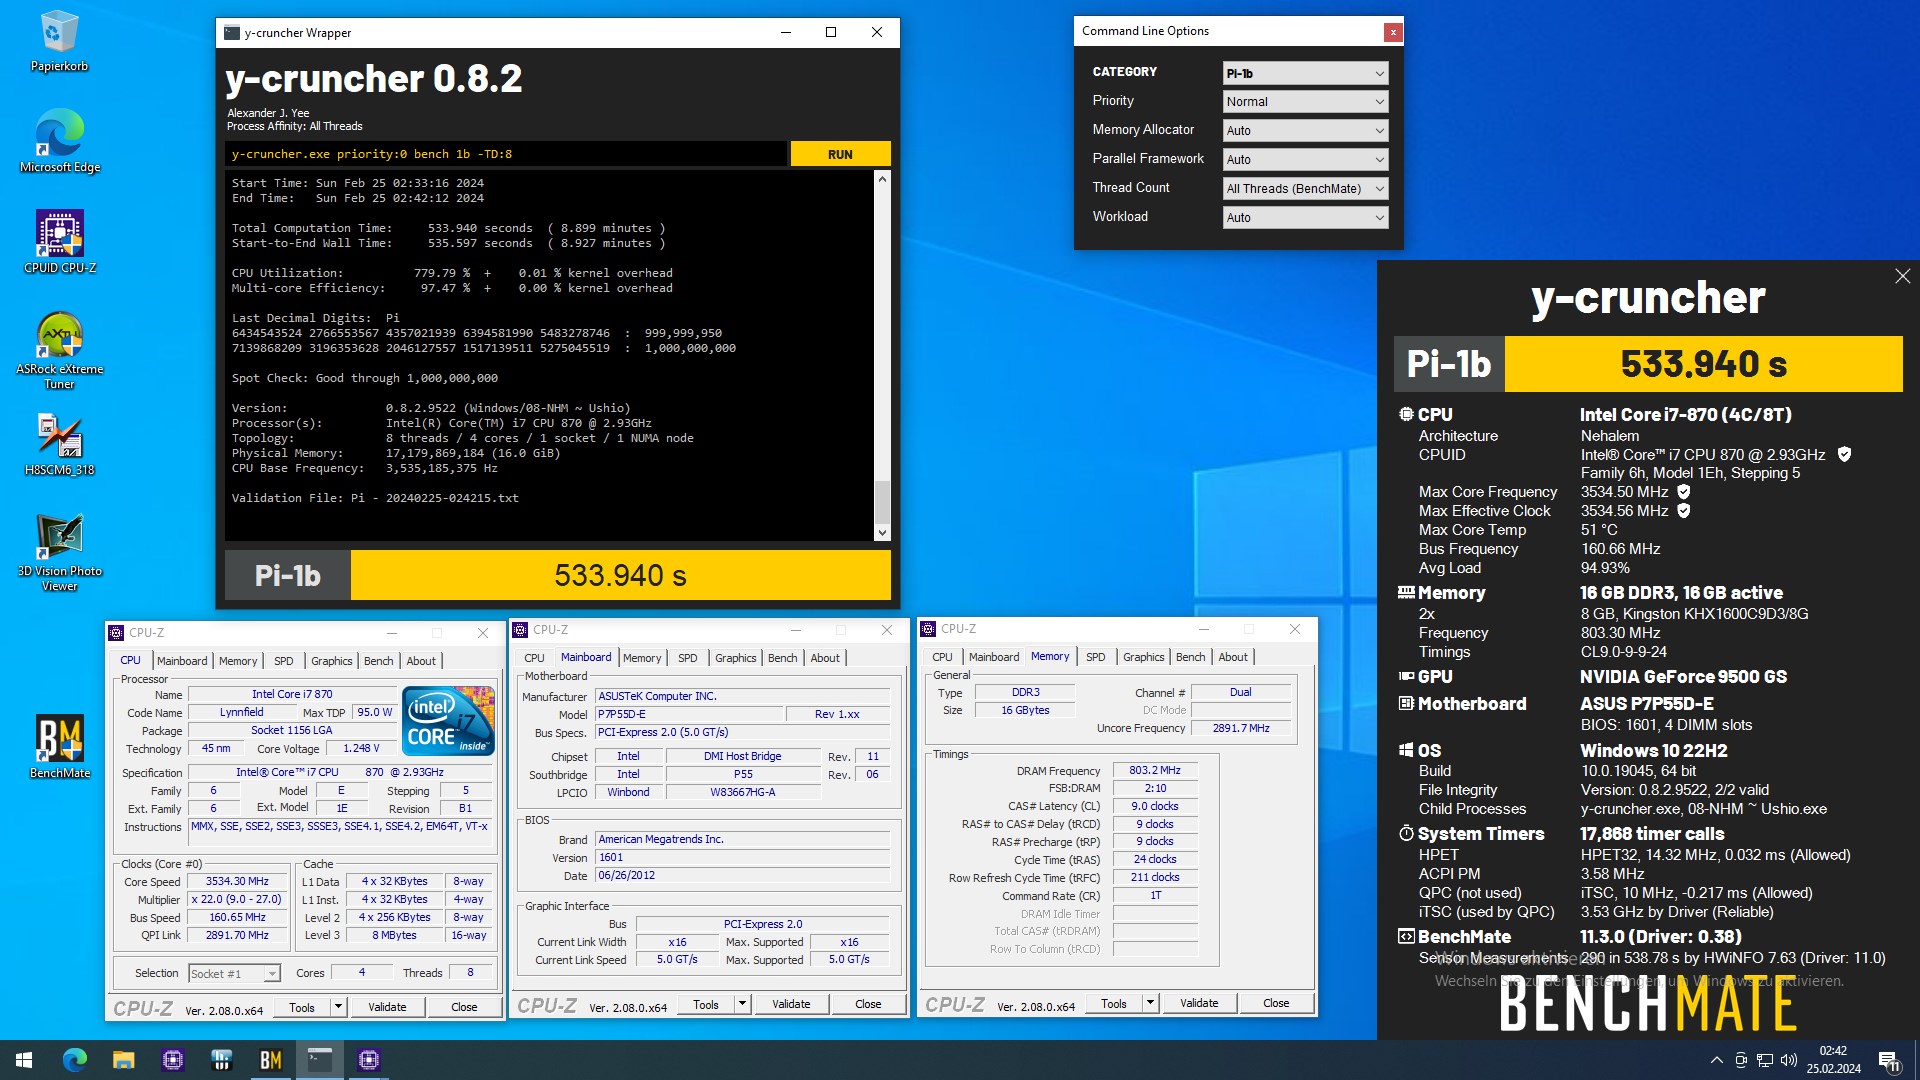Open the Windows Start menu
This screenshot has width=1920, height=1080.
tap(24, 1060)
